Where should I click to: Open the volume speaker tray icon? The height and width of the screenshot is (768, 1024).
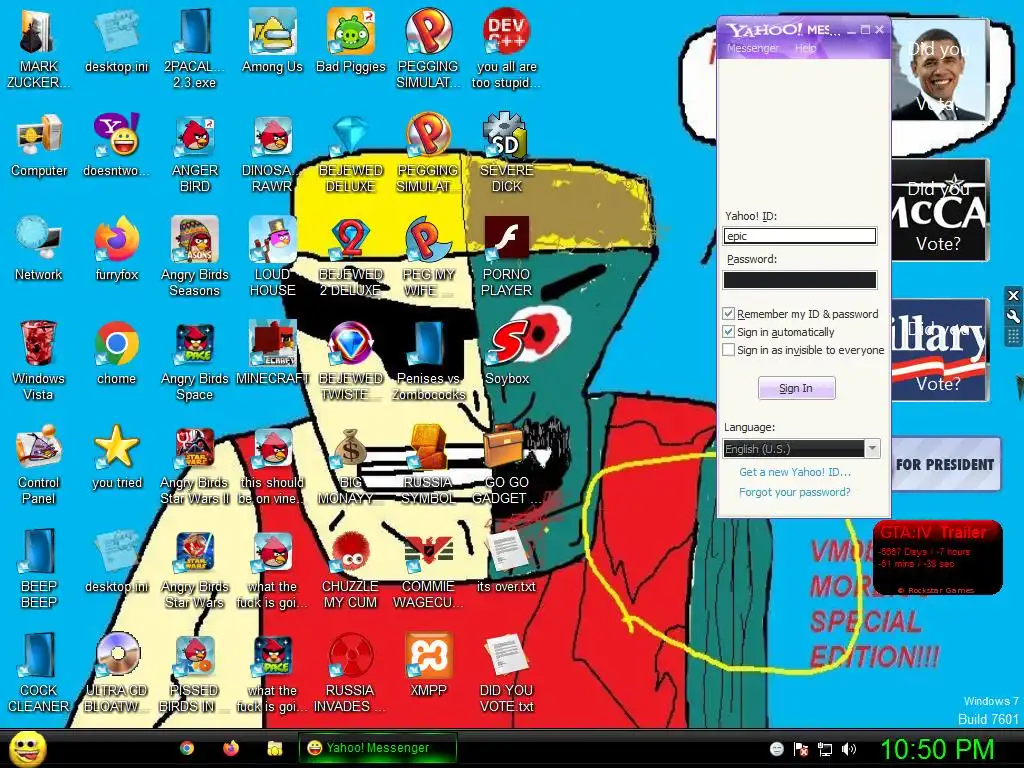[849, 749]
